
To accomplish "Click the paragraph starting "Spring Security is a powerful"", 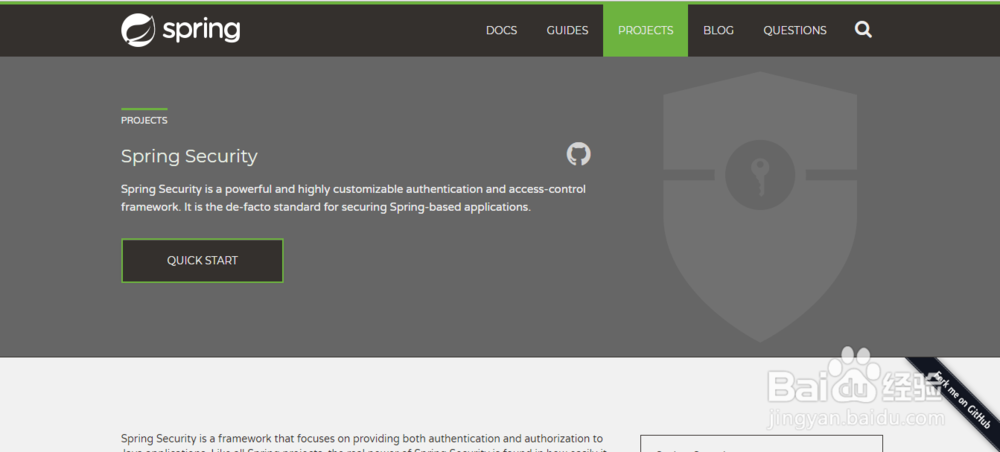I will [x=353, y=198].
